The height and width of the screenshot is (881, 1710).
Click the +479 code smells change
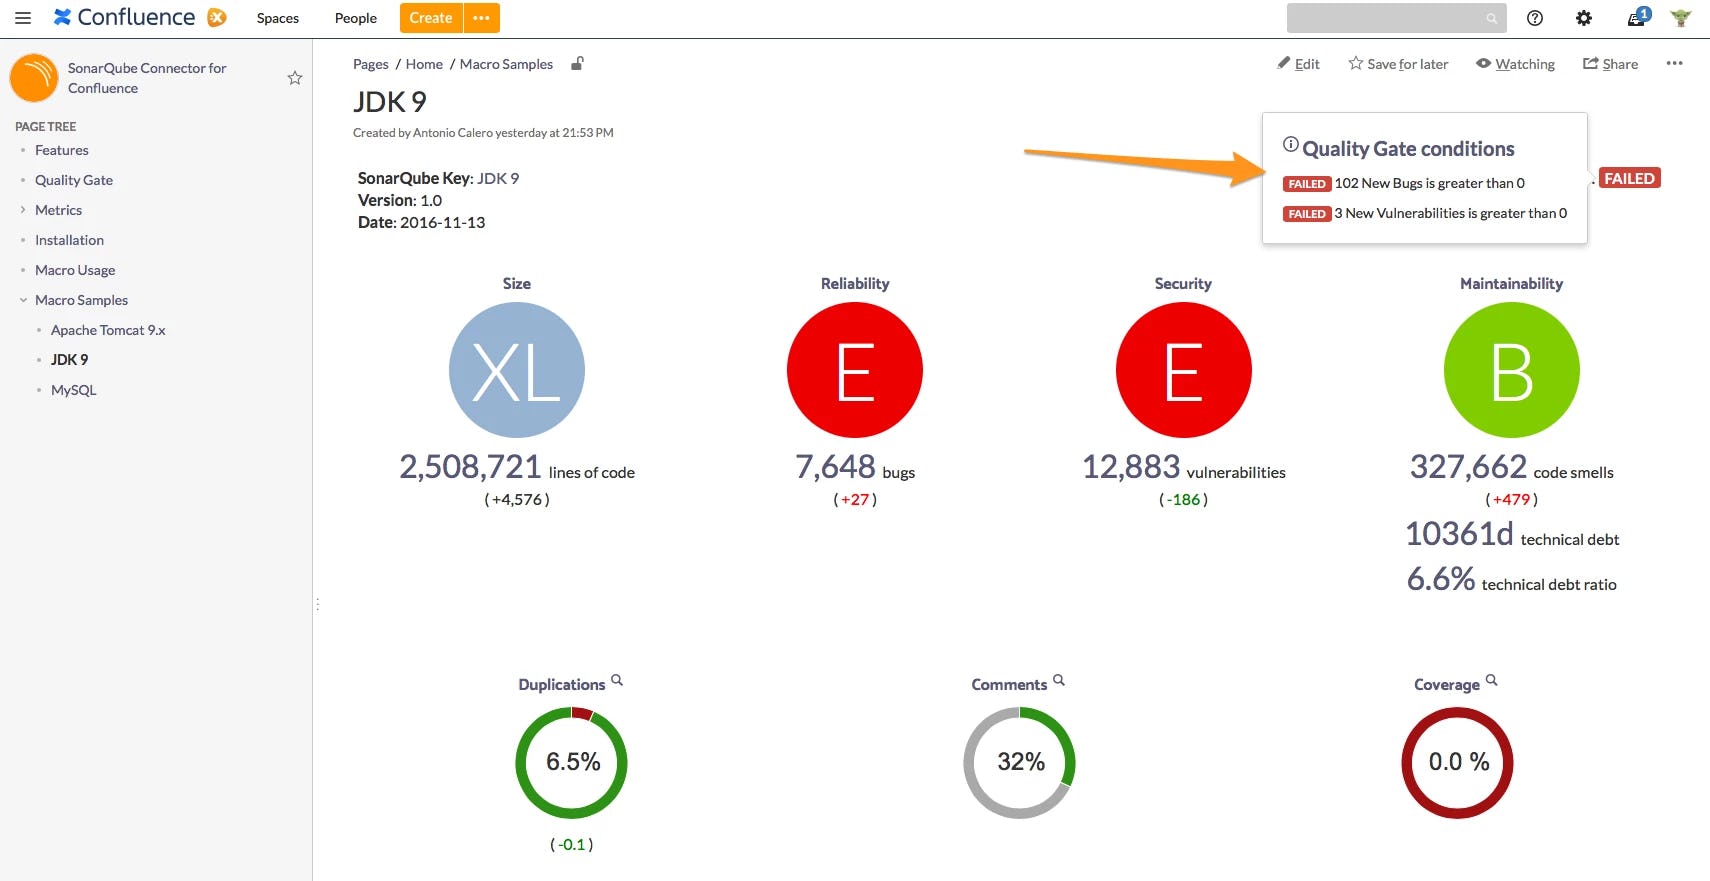[1512, 499]
